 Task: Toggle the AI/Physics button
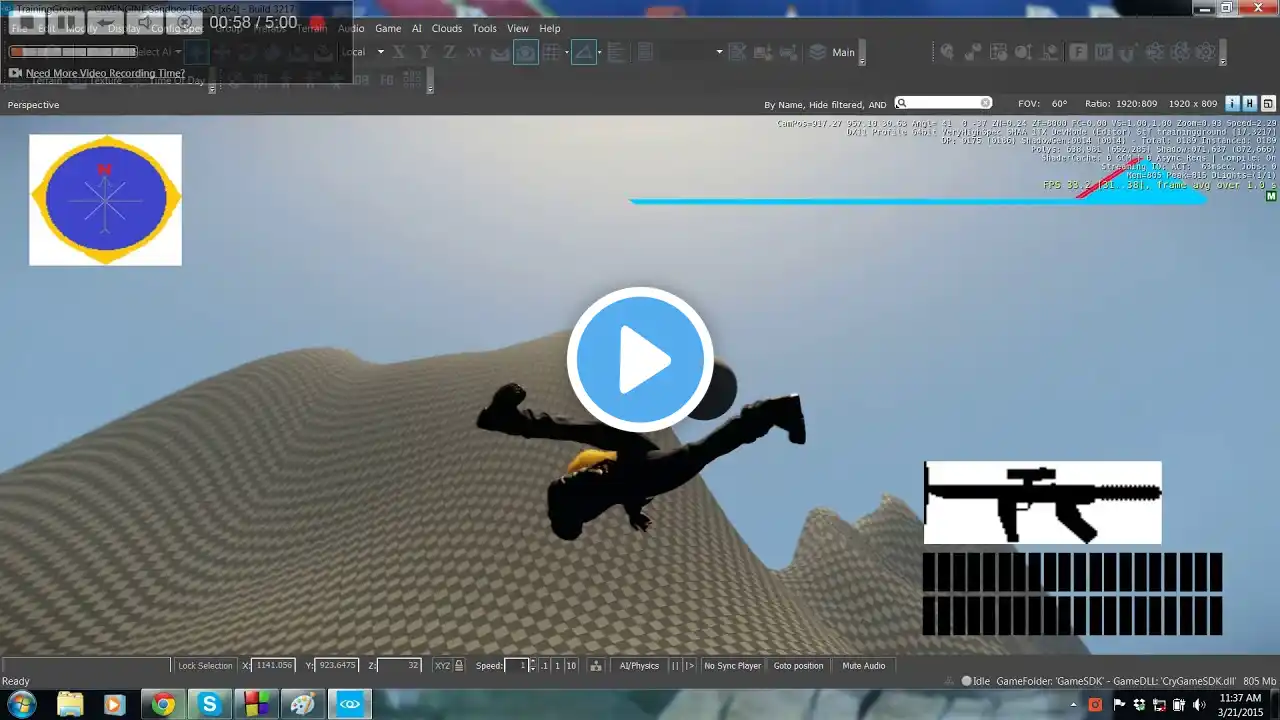639,665
